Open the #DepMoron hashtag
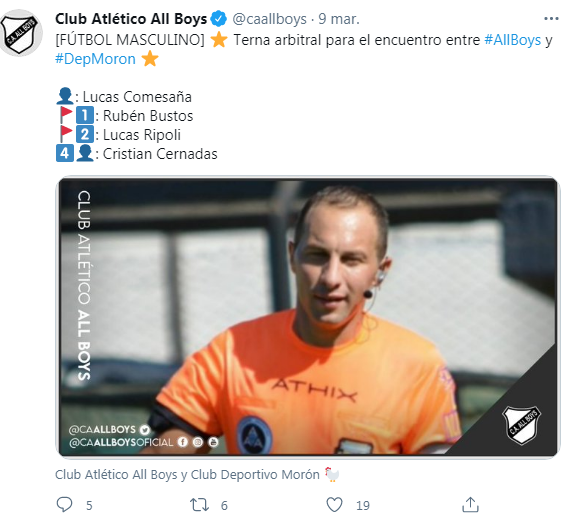This screenshot has width=574, height=522. coord(95,59)
